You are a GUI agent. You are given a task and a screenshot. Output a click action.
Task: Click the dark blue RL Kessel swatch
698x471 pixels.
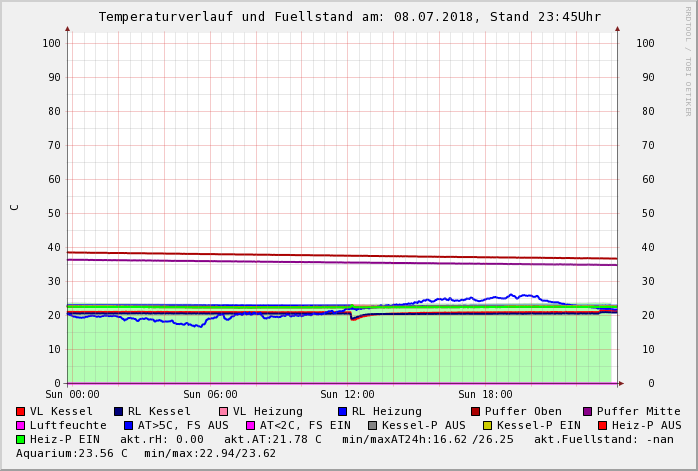[119, 411]
